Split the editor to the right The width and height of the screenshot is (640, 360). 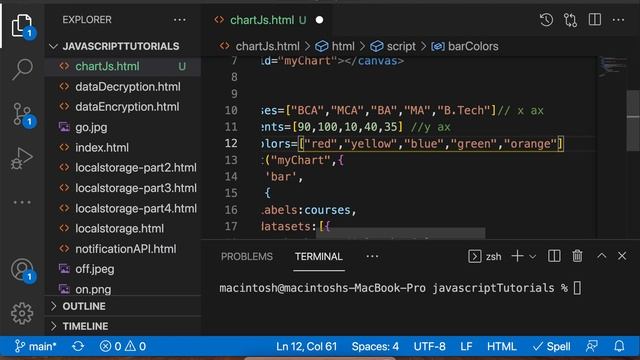point(595,19)
